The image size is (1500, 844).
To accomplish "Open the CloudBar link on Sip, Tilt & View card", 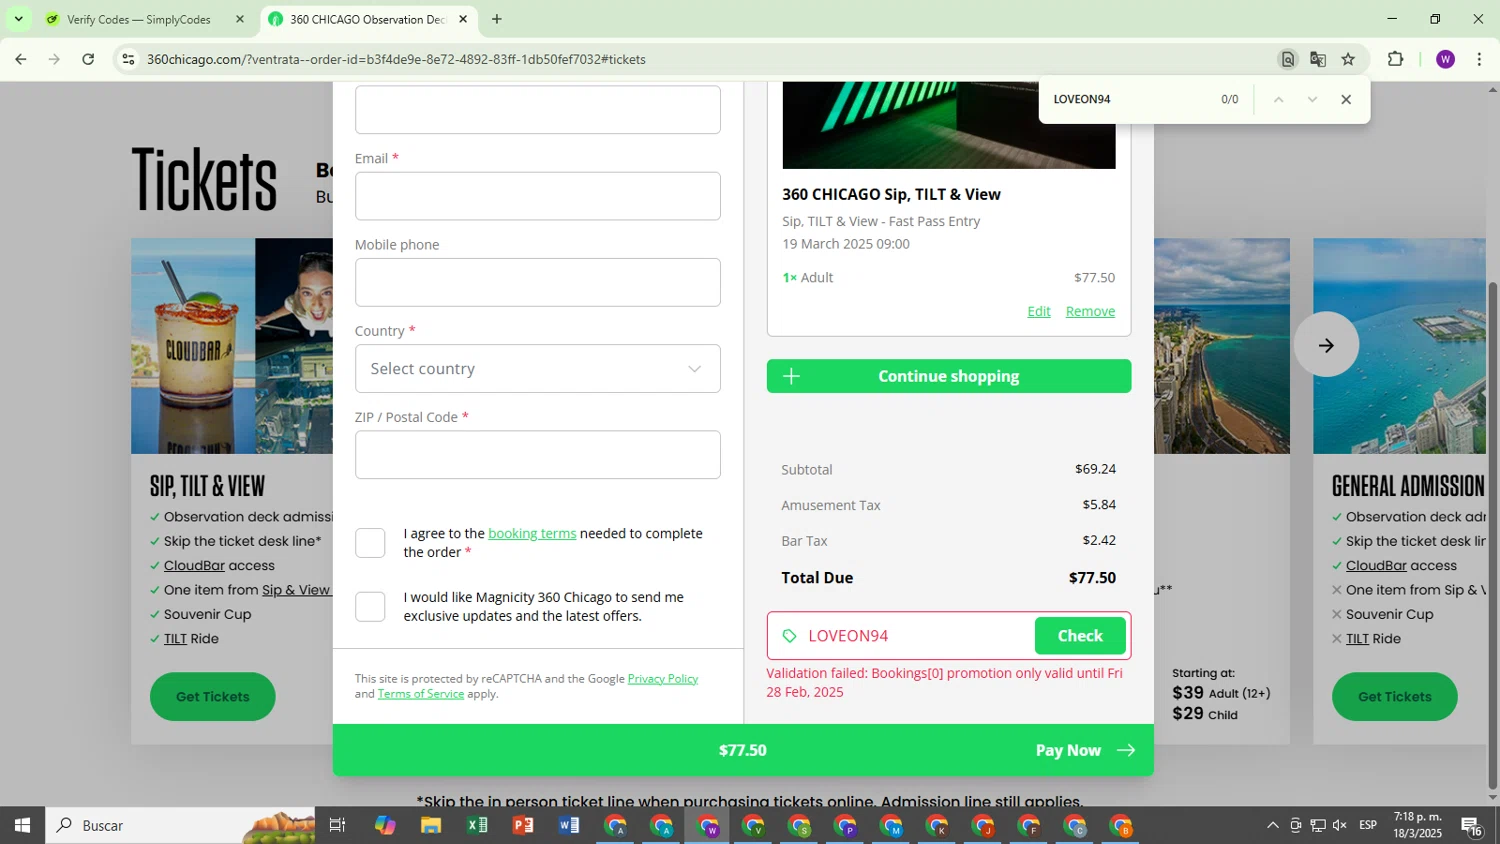I will [x=193, y=566].
